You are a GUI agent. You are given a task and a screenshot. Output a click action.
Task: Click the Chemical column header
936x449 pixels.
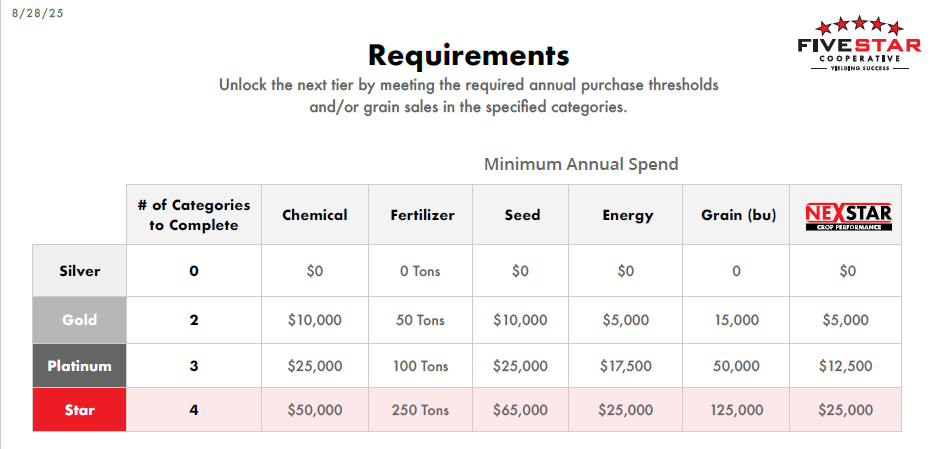point(315,214)
